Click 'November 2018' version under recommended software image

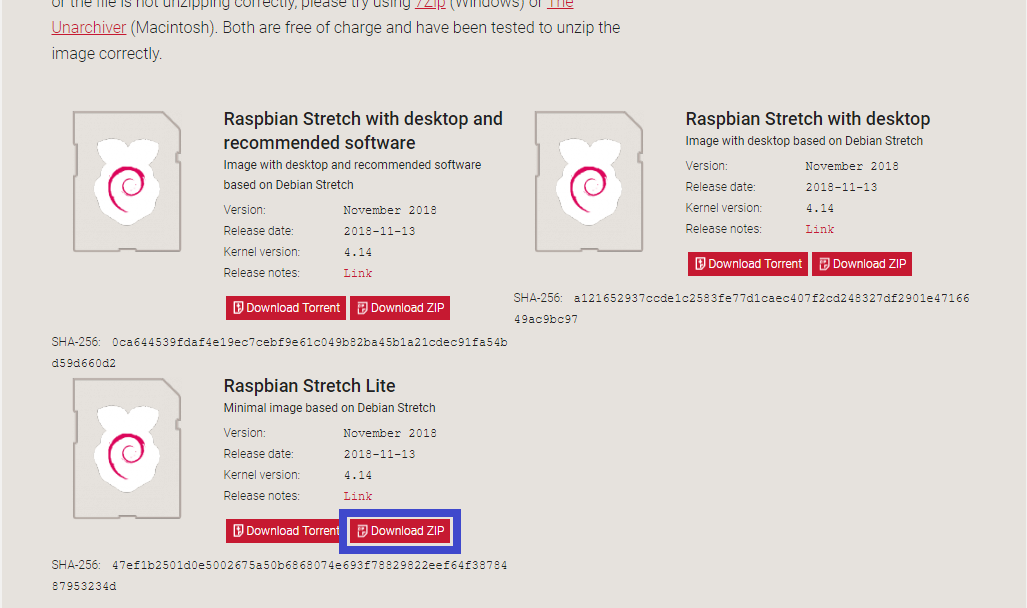(x=390, y=210)
